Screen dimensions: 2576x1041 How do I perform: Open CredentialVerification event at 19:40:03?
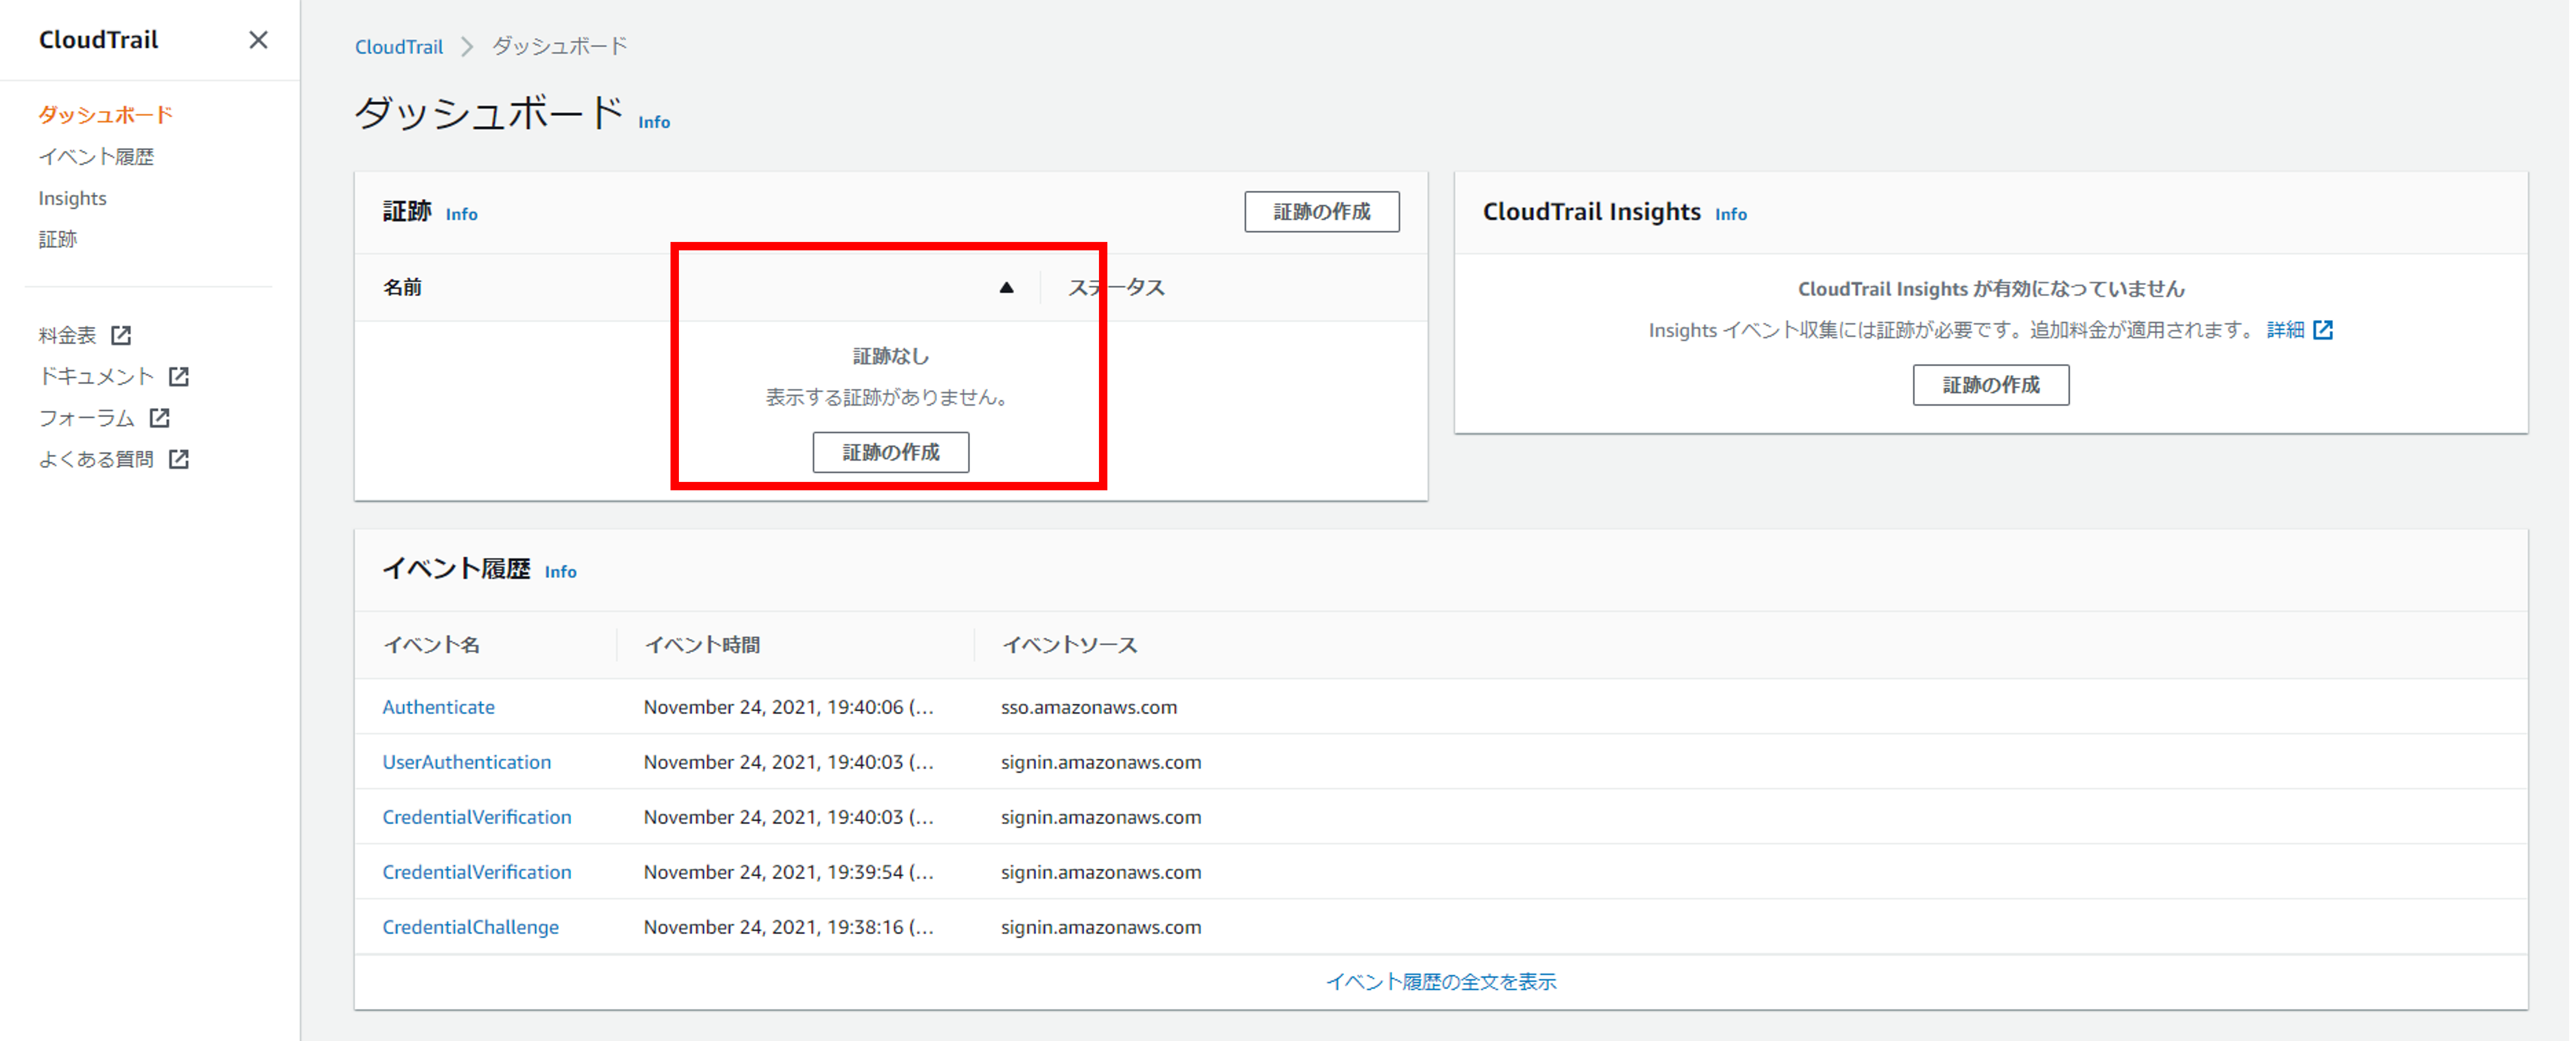(x=477, y=817)
